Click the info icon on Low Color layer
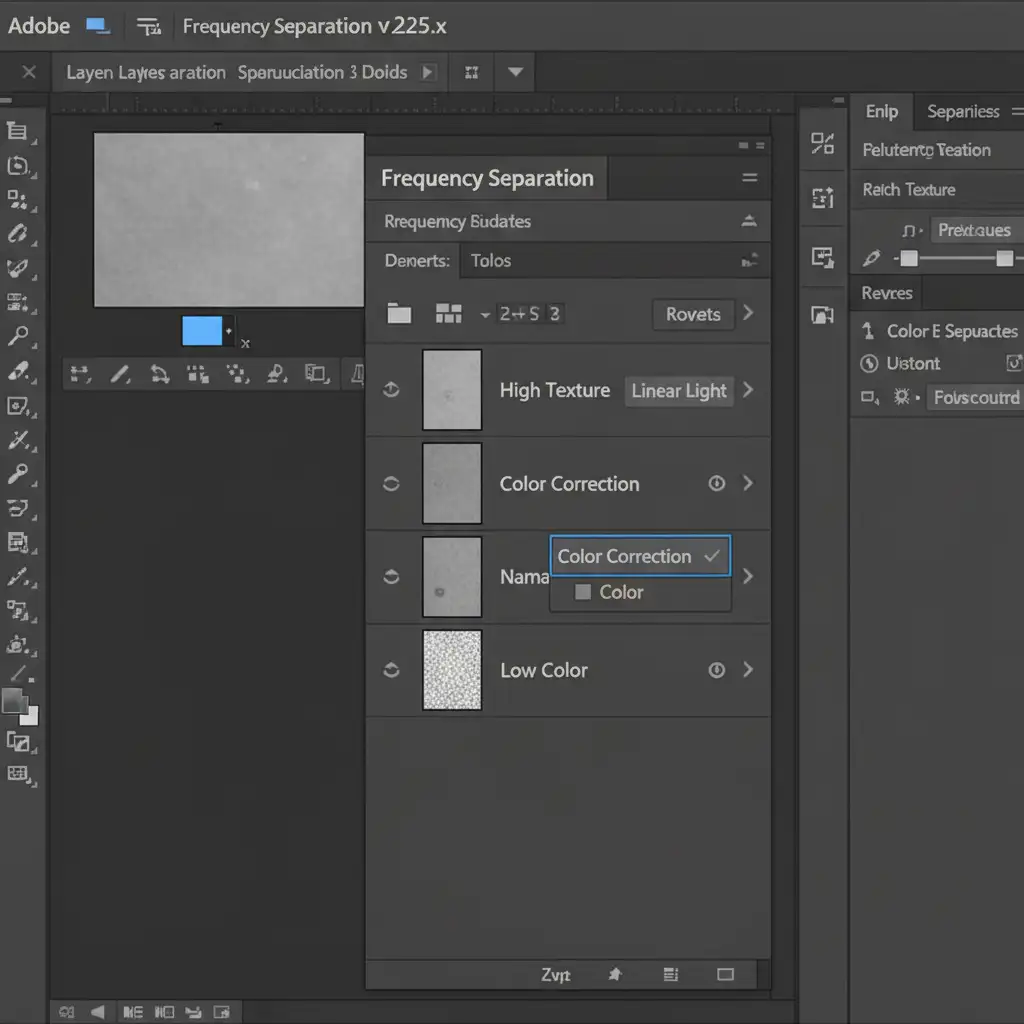This screenshot has width=1024, height=1024. click(716, 670)
